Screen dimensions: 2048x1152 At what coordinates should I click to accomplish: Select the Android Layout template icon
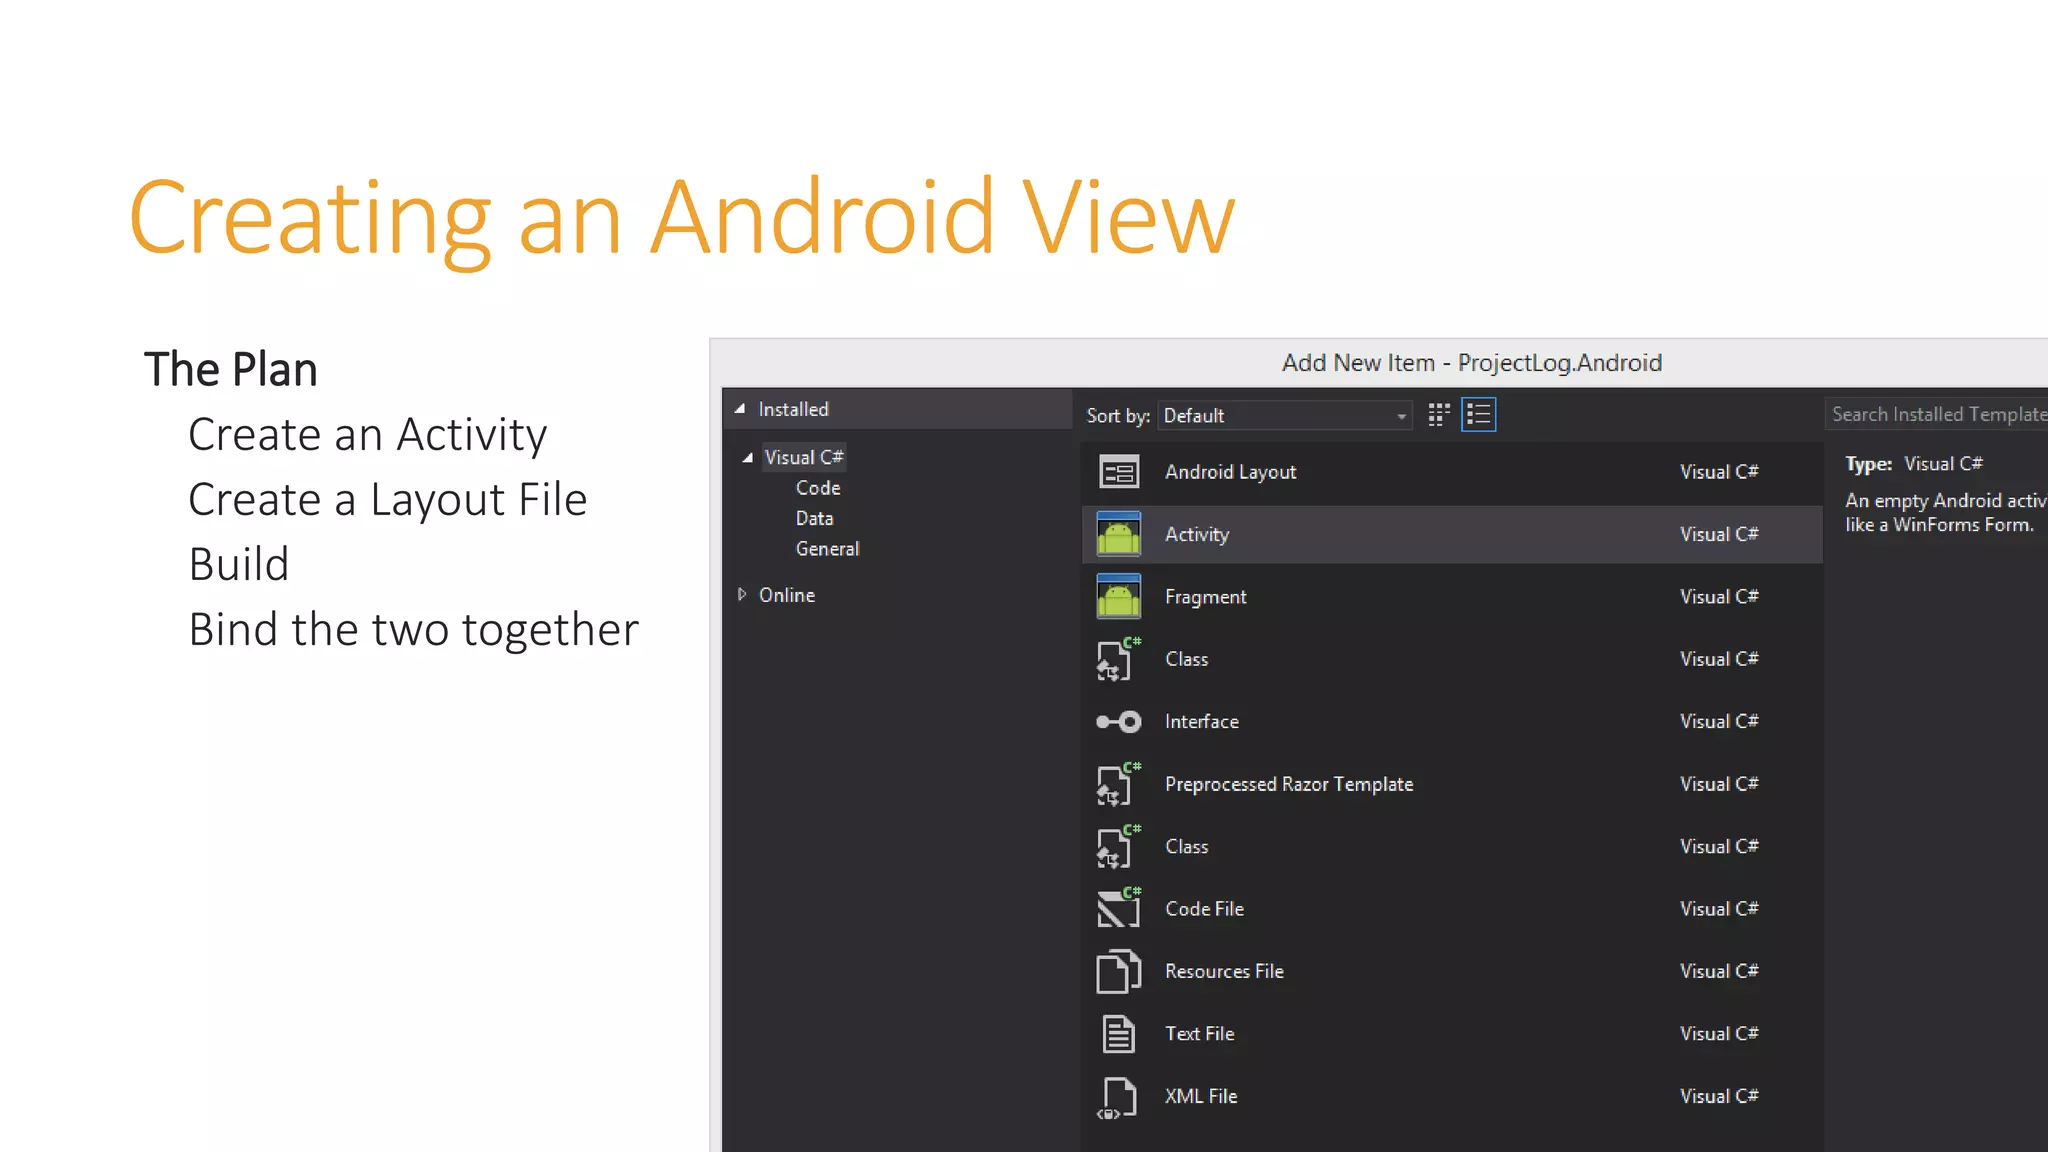pos(1118,472)
